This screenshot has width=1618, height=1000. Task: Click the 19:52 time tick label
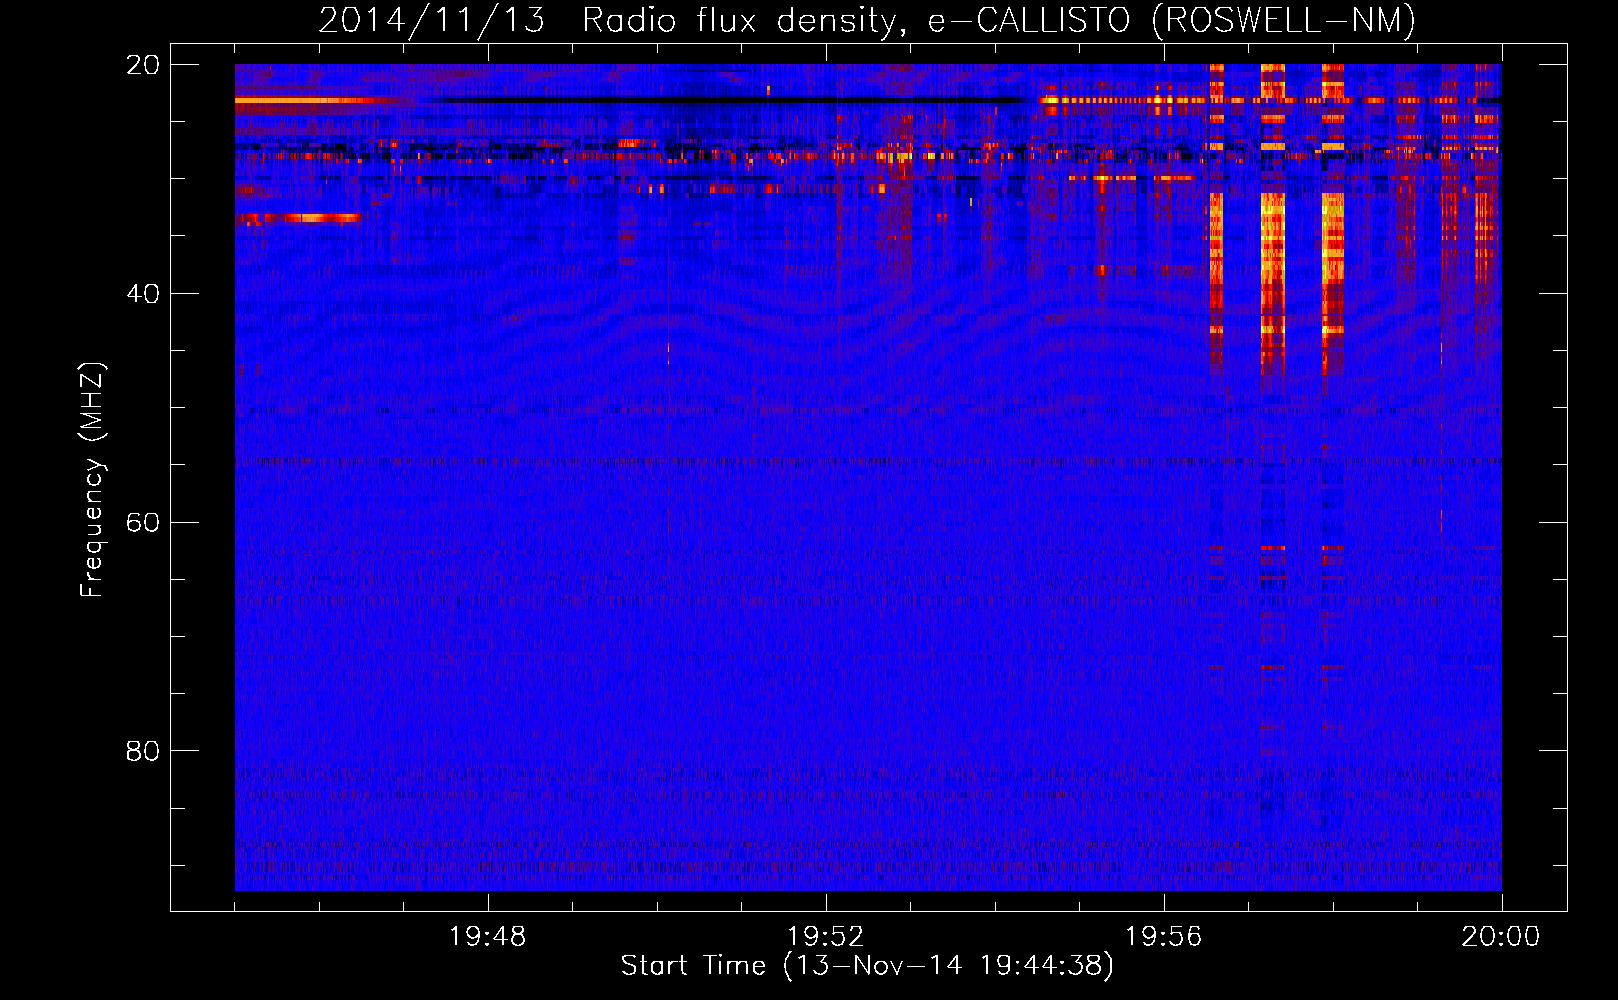pyautogui.click(x=826, y=937)
